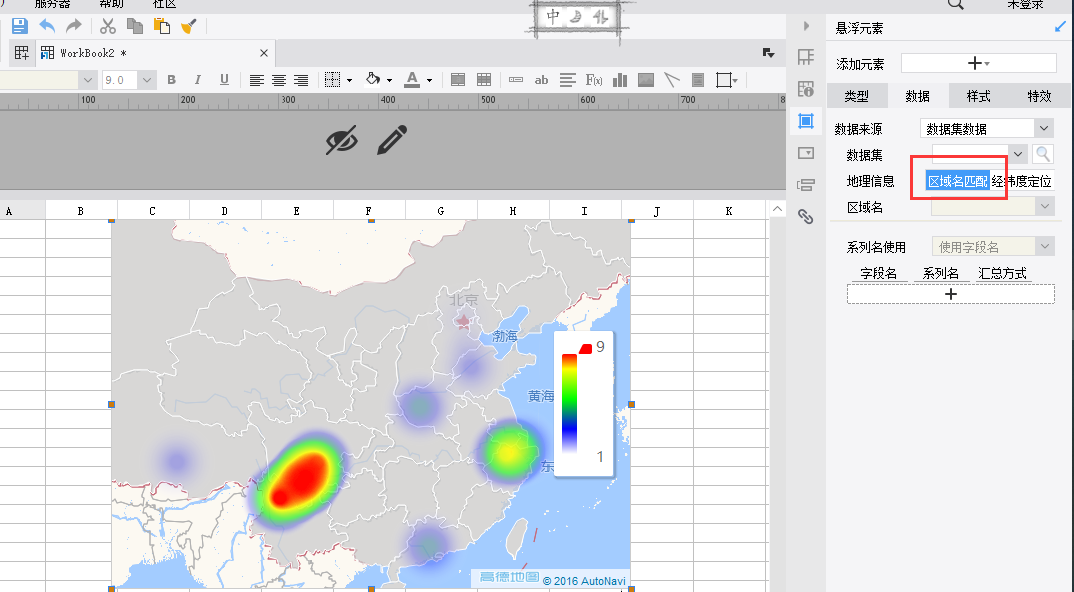Align text left
This screenshot has width=1074, height=592.
[x=256, y=80]
